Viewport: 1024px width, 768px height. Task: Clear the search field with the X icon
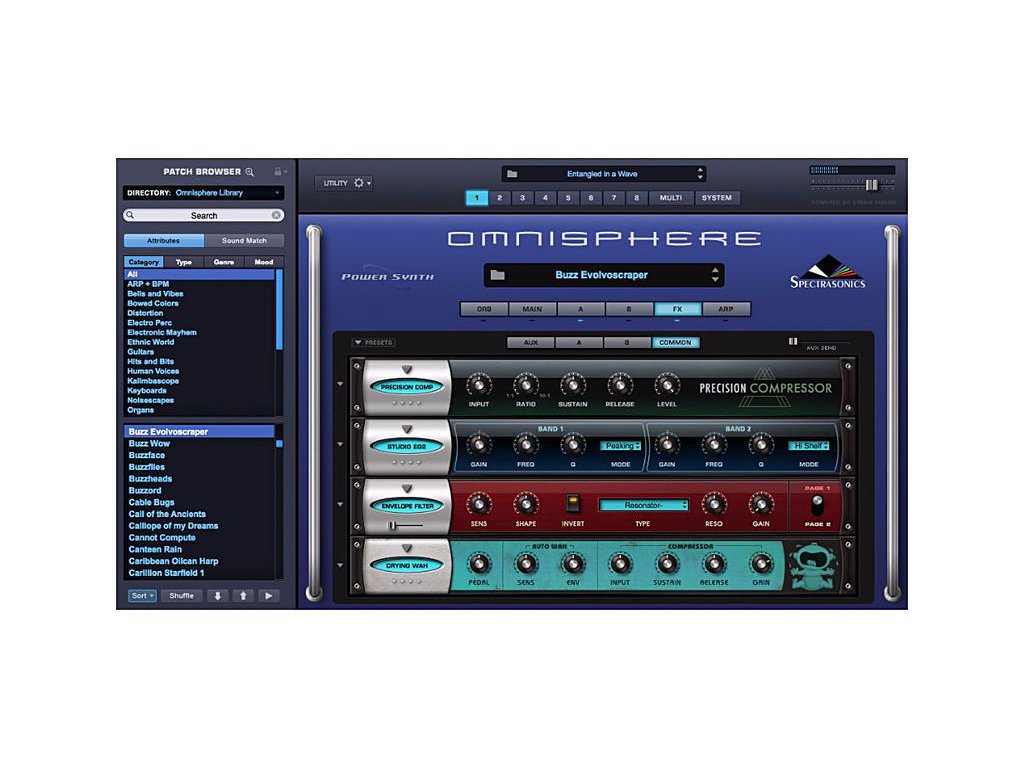[276, 215]
